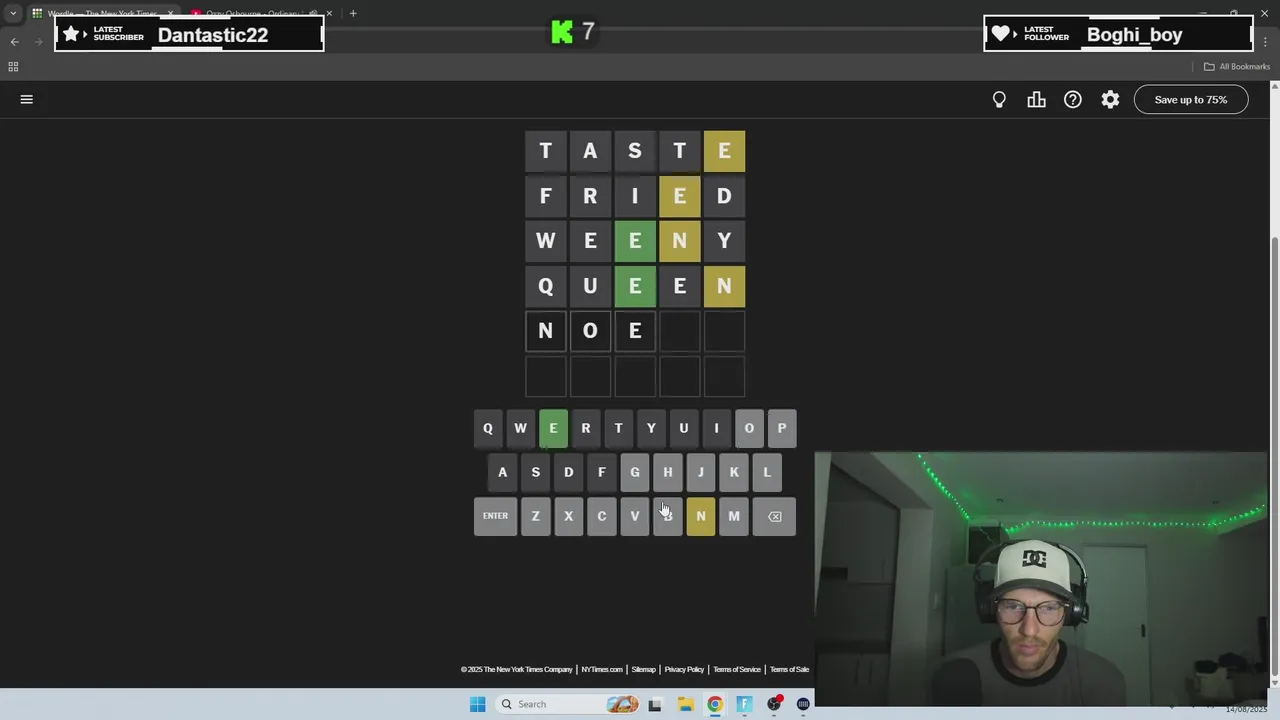Open OBS Studio from the taskbar
Screen dimensions: 1280x720
pyautogui.click(x=774, y=704)
